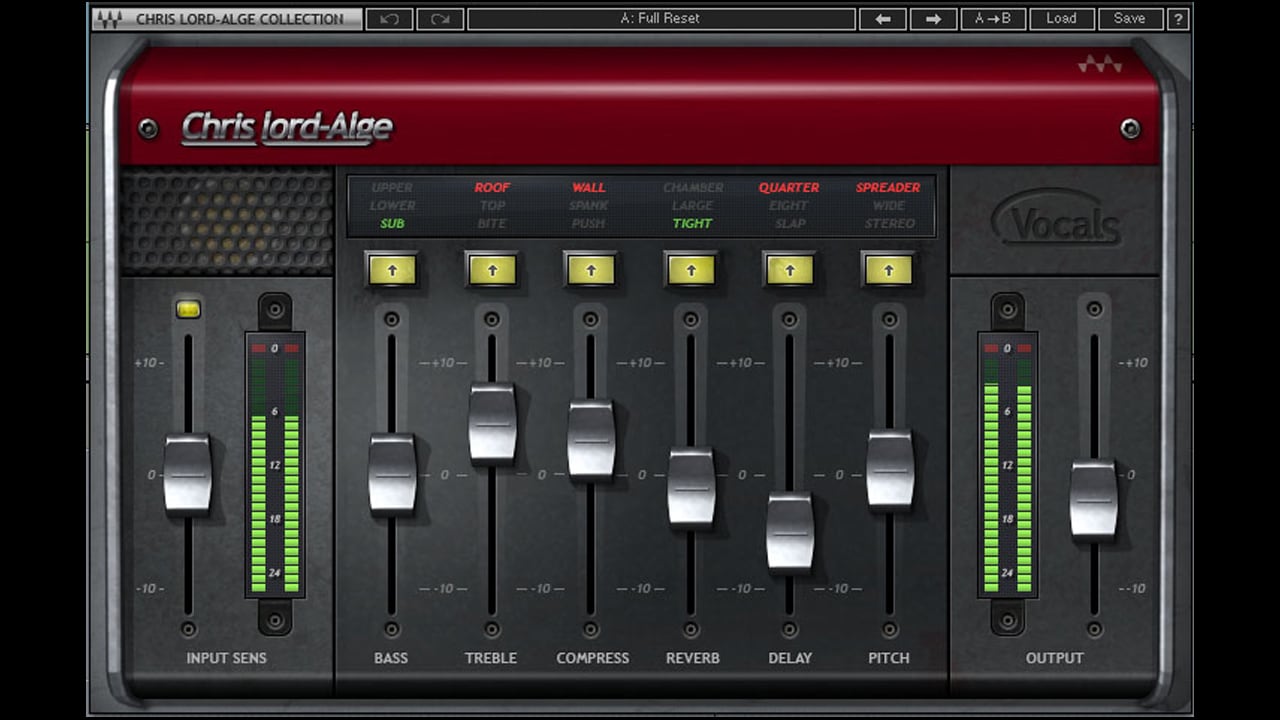Click the Save button
The width and height of the screenshot is (1280, 720).
[1129, 18]
